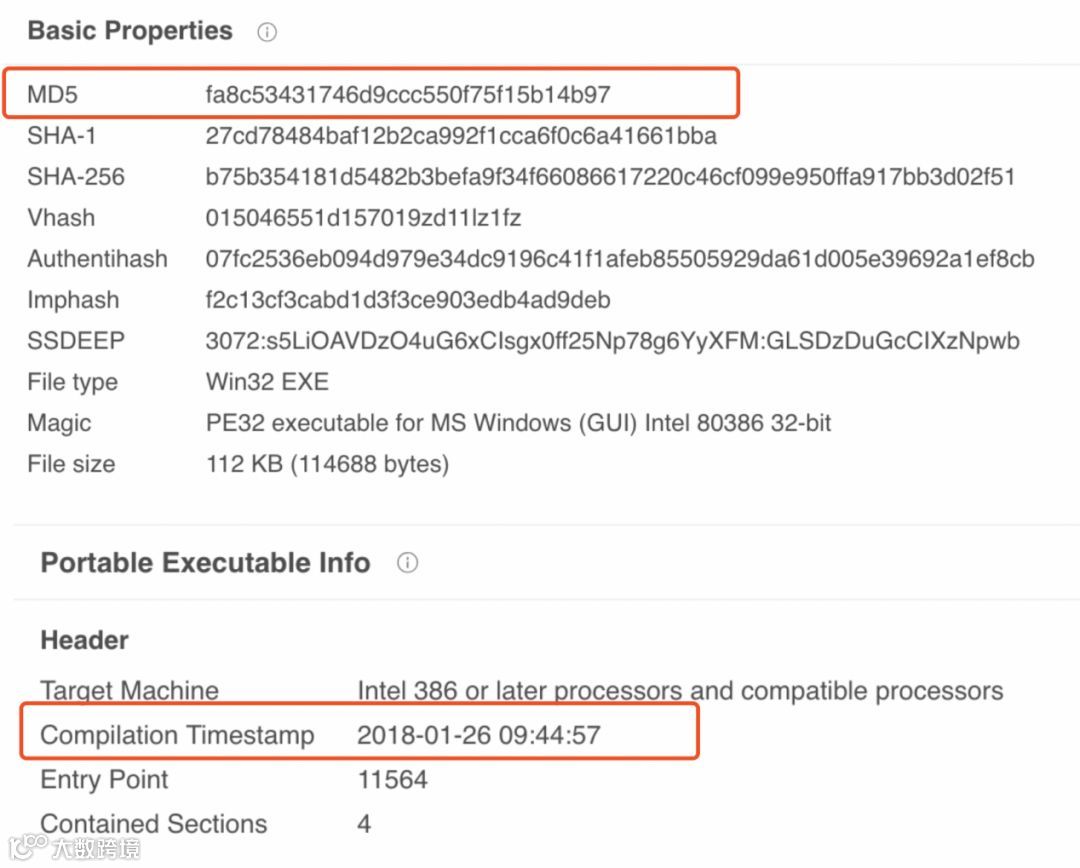The image size is (1080, 868).
Task: Click the Win32 EXE file type value
Action: pyautogui.click(x=267, y=382)
